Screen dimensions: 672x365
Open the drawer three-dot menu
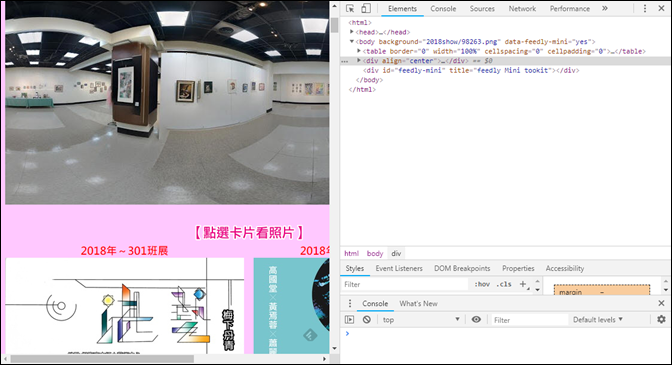click(350, 303)
